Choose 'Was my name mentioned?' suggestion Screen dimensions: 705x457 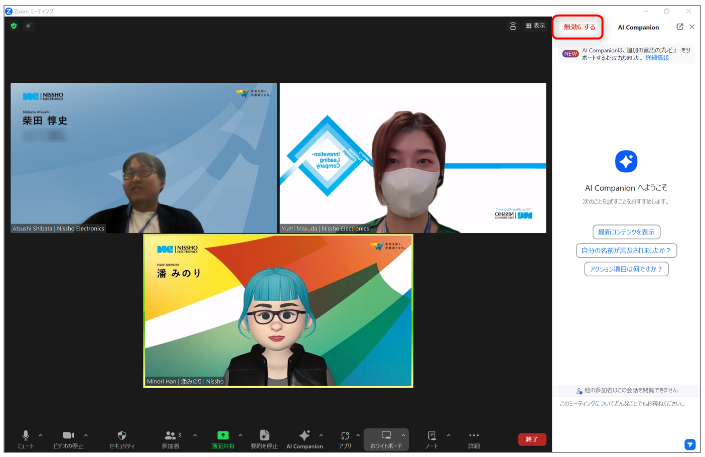tap(626, 251)
